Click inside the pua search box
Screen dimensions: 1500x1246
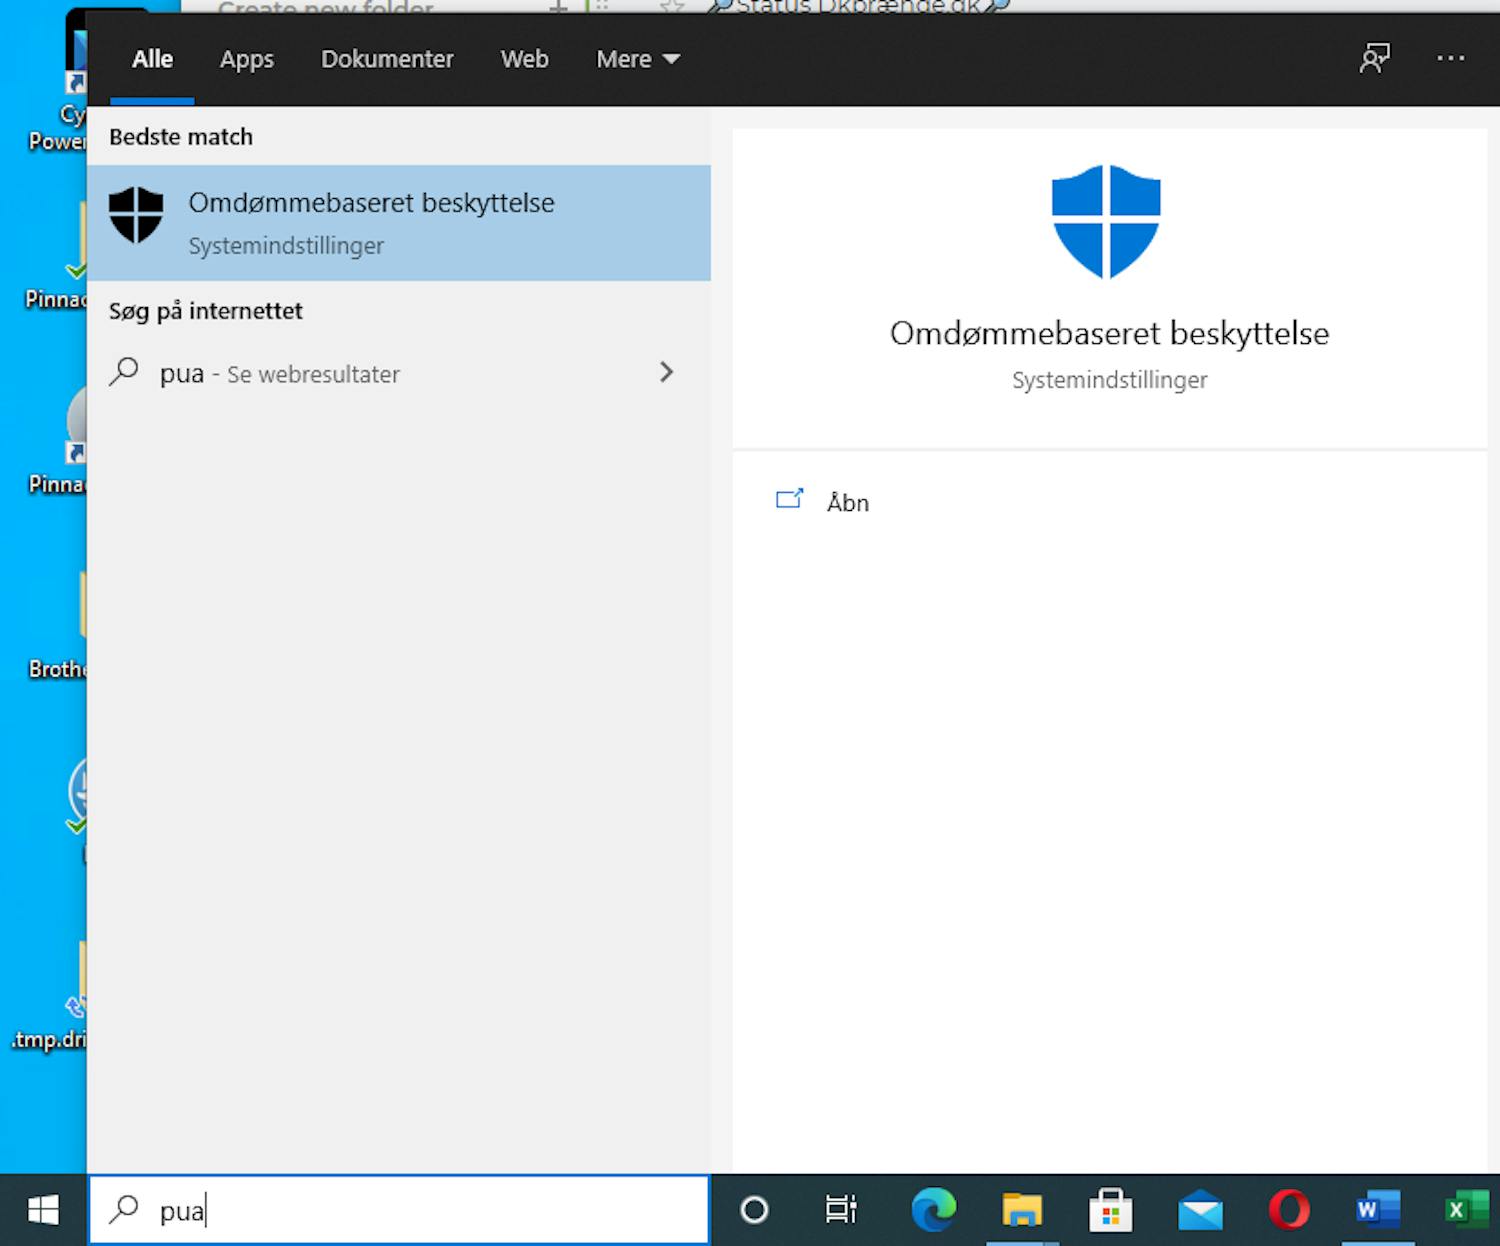click(x=400, y=1210)
